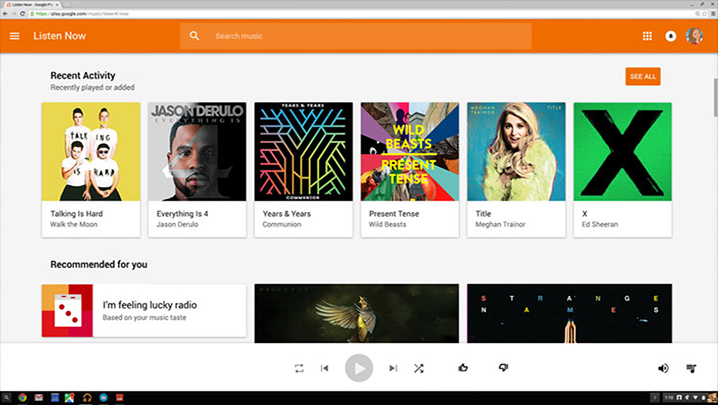718x405 pixels.
Task: Open the Strange Names recommendation
Action: [x=570, y=313]
